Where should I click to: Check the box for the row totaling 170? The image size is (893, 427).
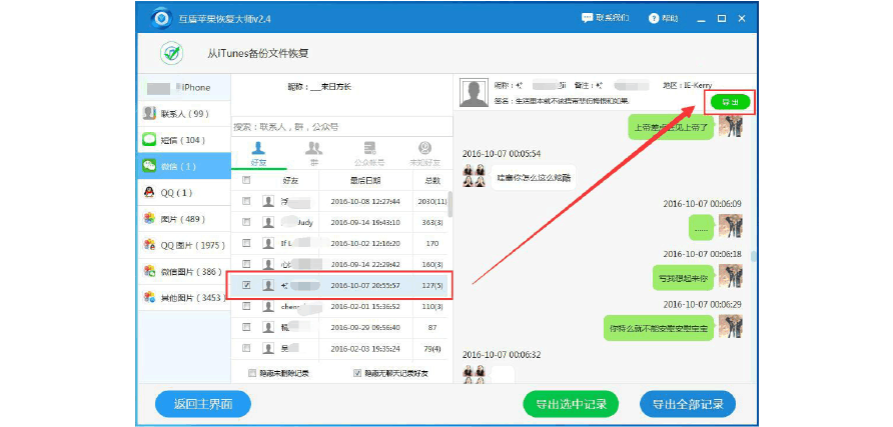246,243
